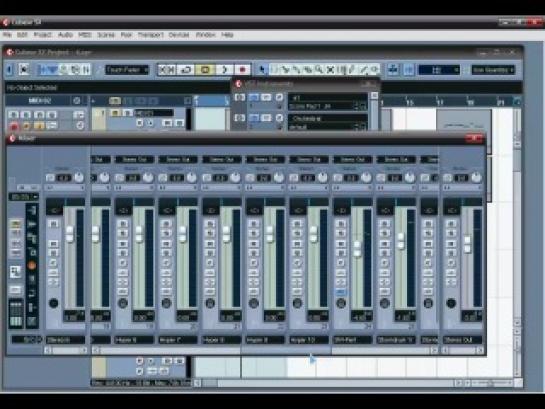Open the Stereo Out routing dropdown above Hyper 10
The image size is (545, 409).
tap(309, 159)
